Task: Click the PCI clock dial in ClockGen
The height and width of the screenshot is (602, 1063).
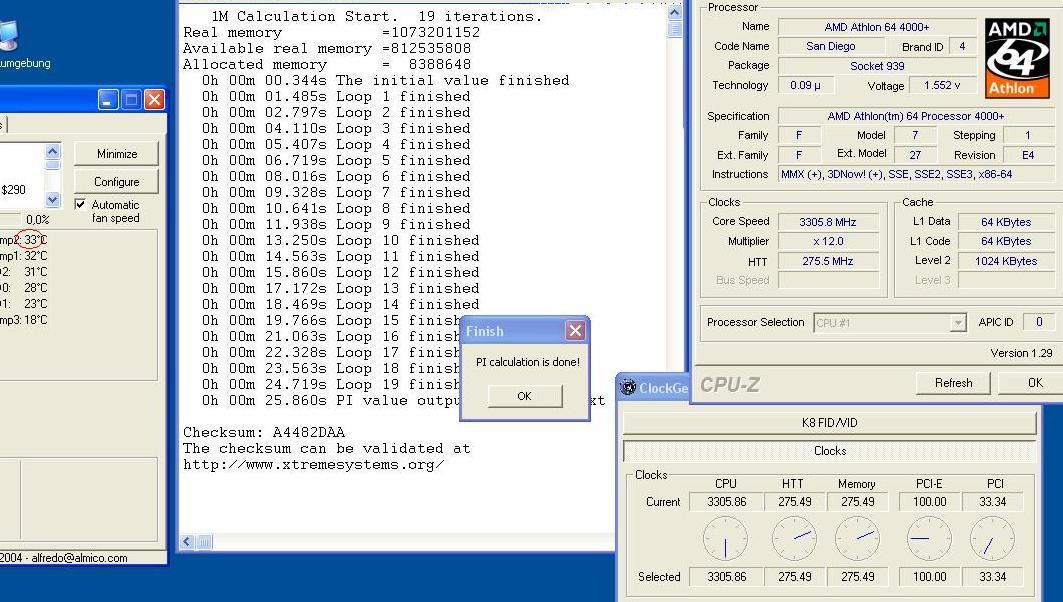Action: pos(992,539)
